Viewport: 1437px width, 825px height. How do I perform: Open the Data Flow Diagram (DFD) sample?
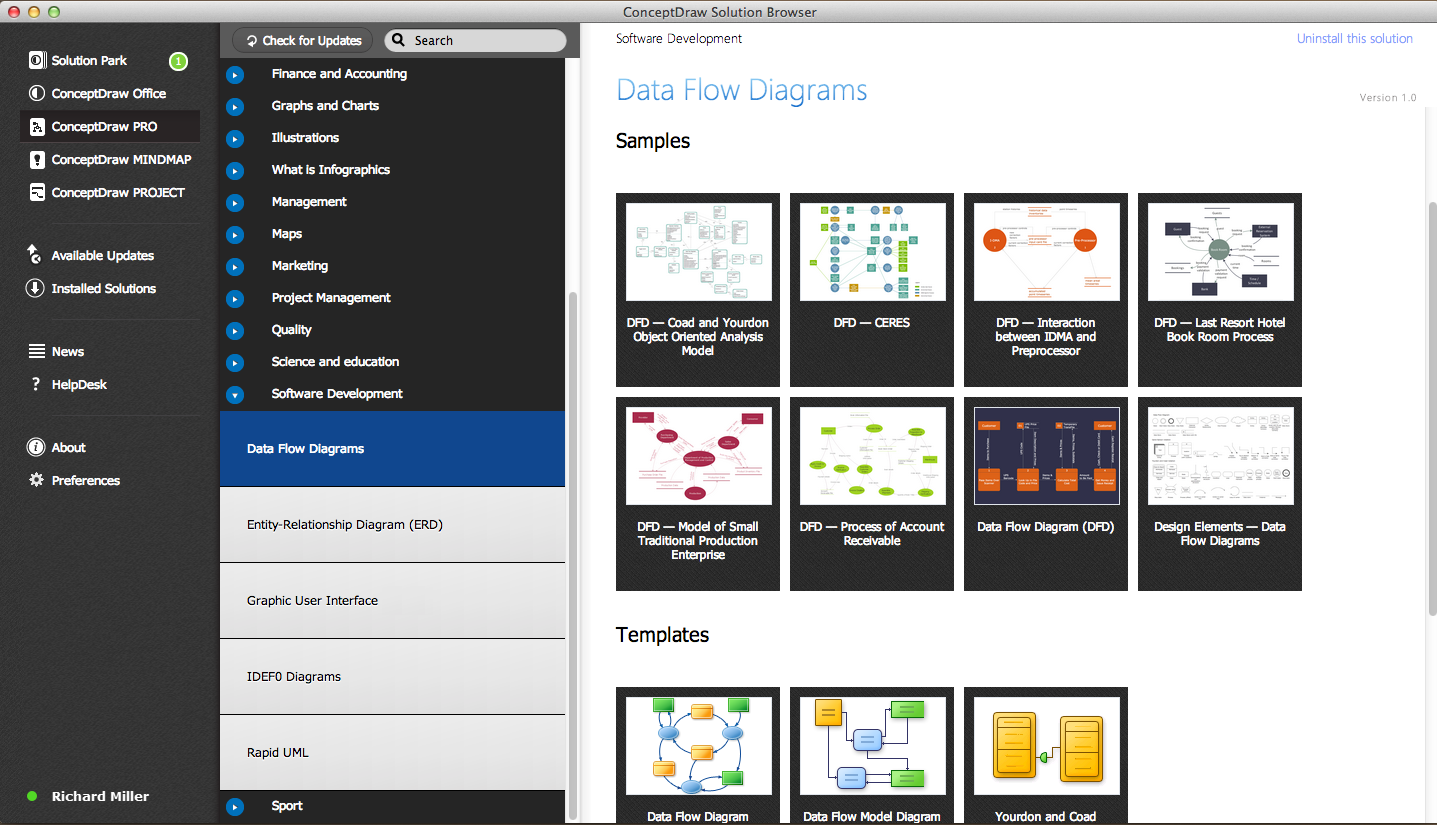click(1046, 494)
